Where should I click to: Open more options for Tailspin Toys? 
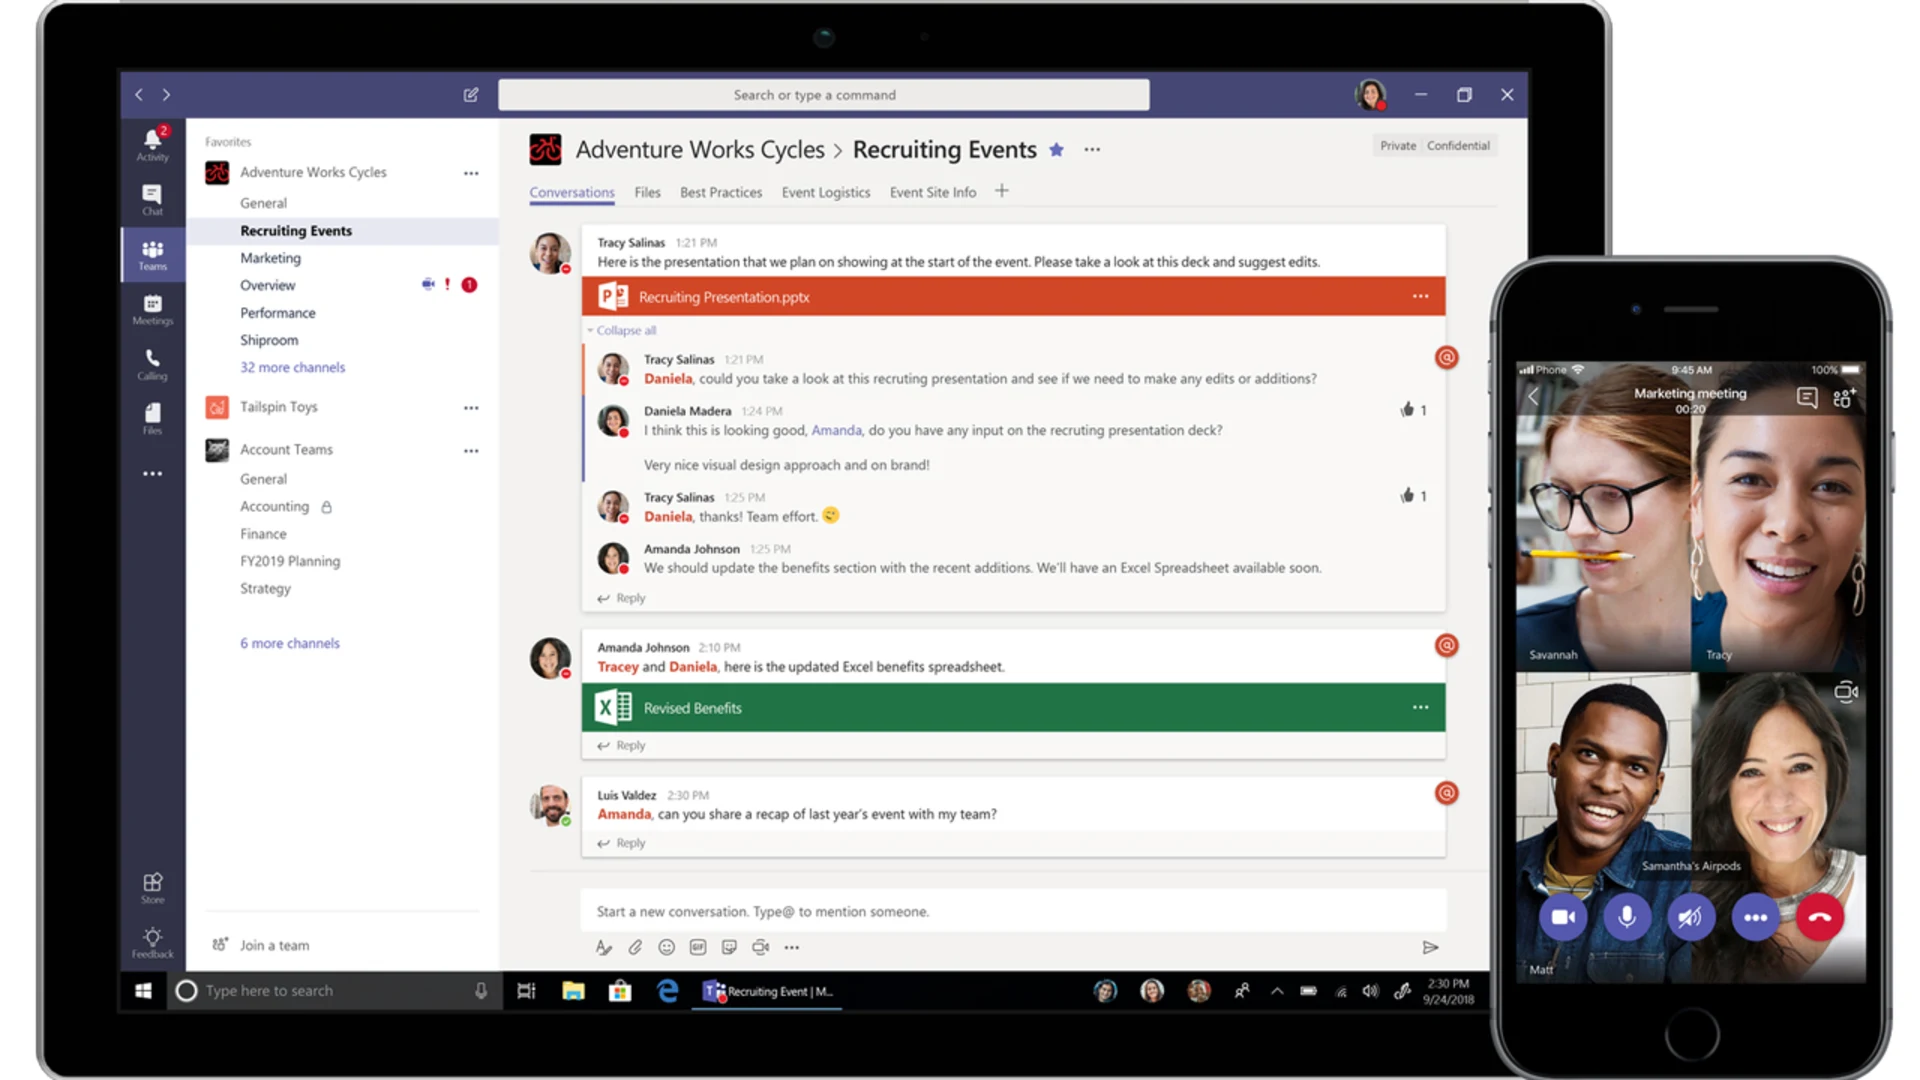(471, 407)
